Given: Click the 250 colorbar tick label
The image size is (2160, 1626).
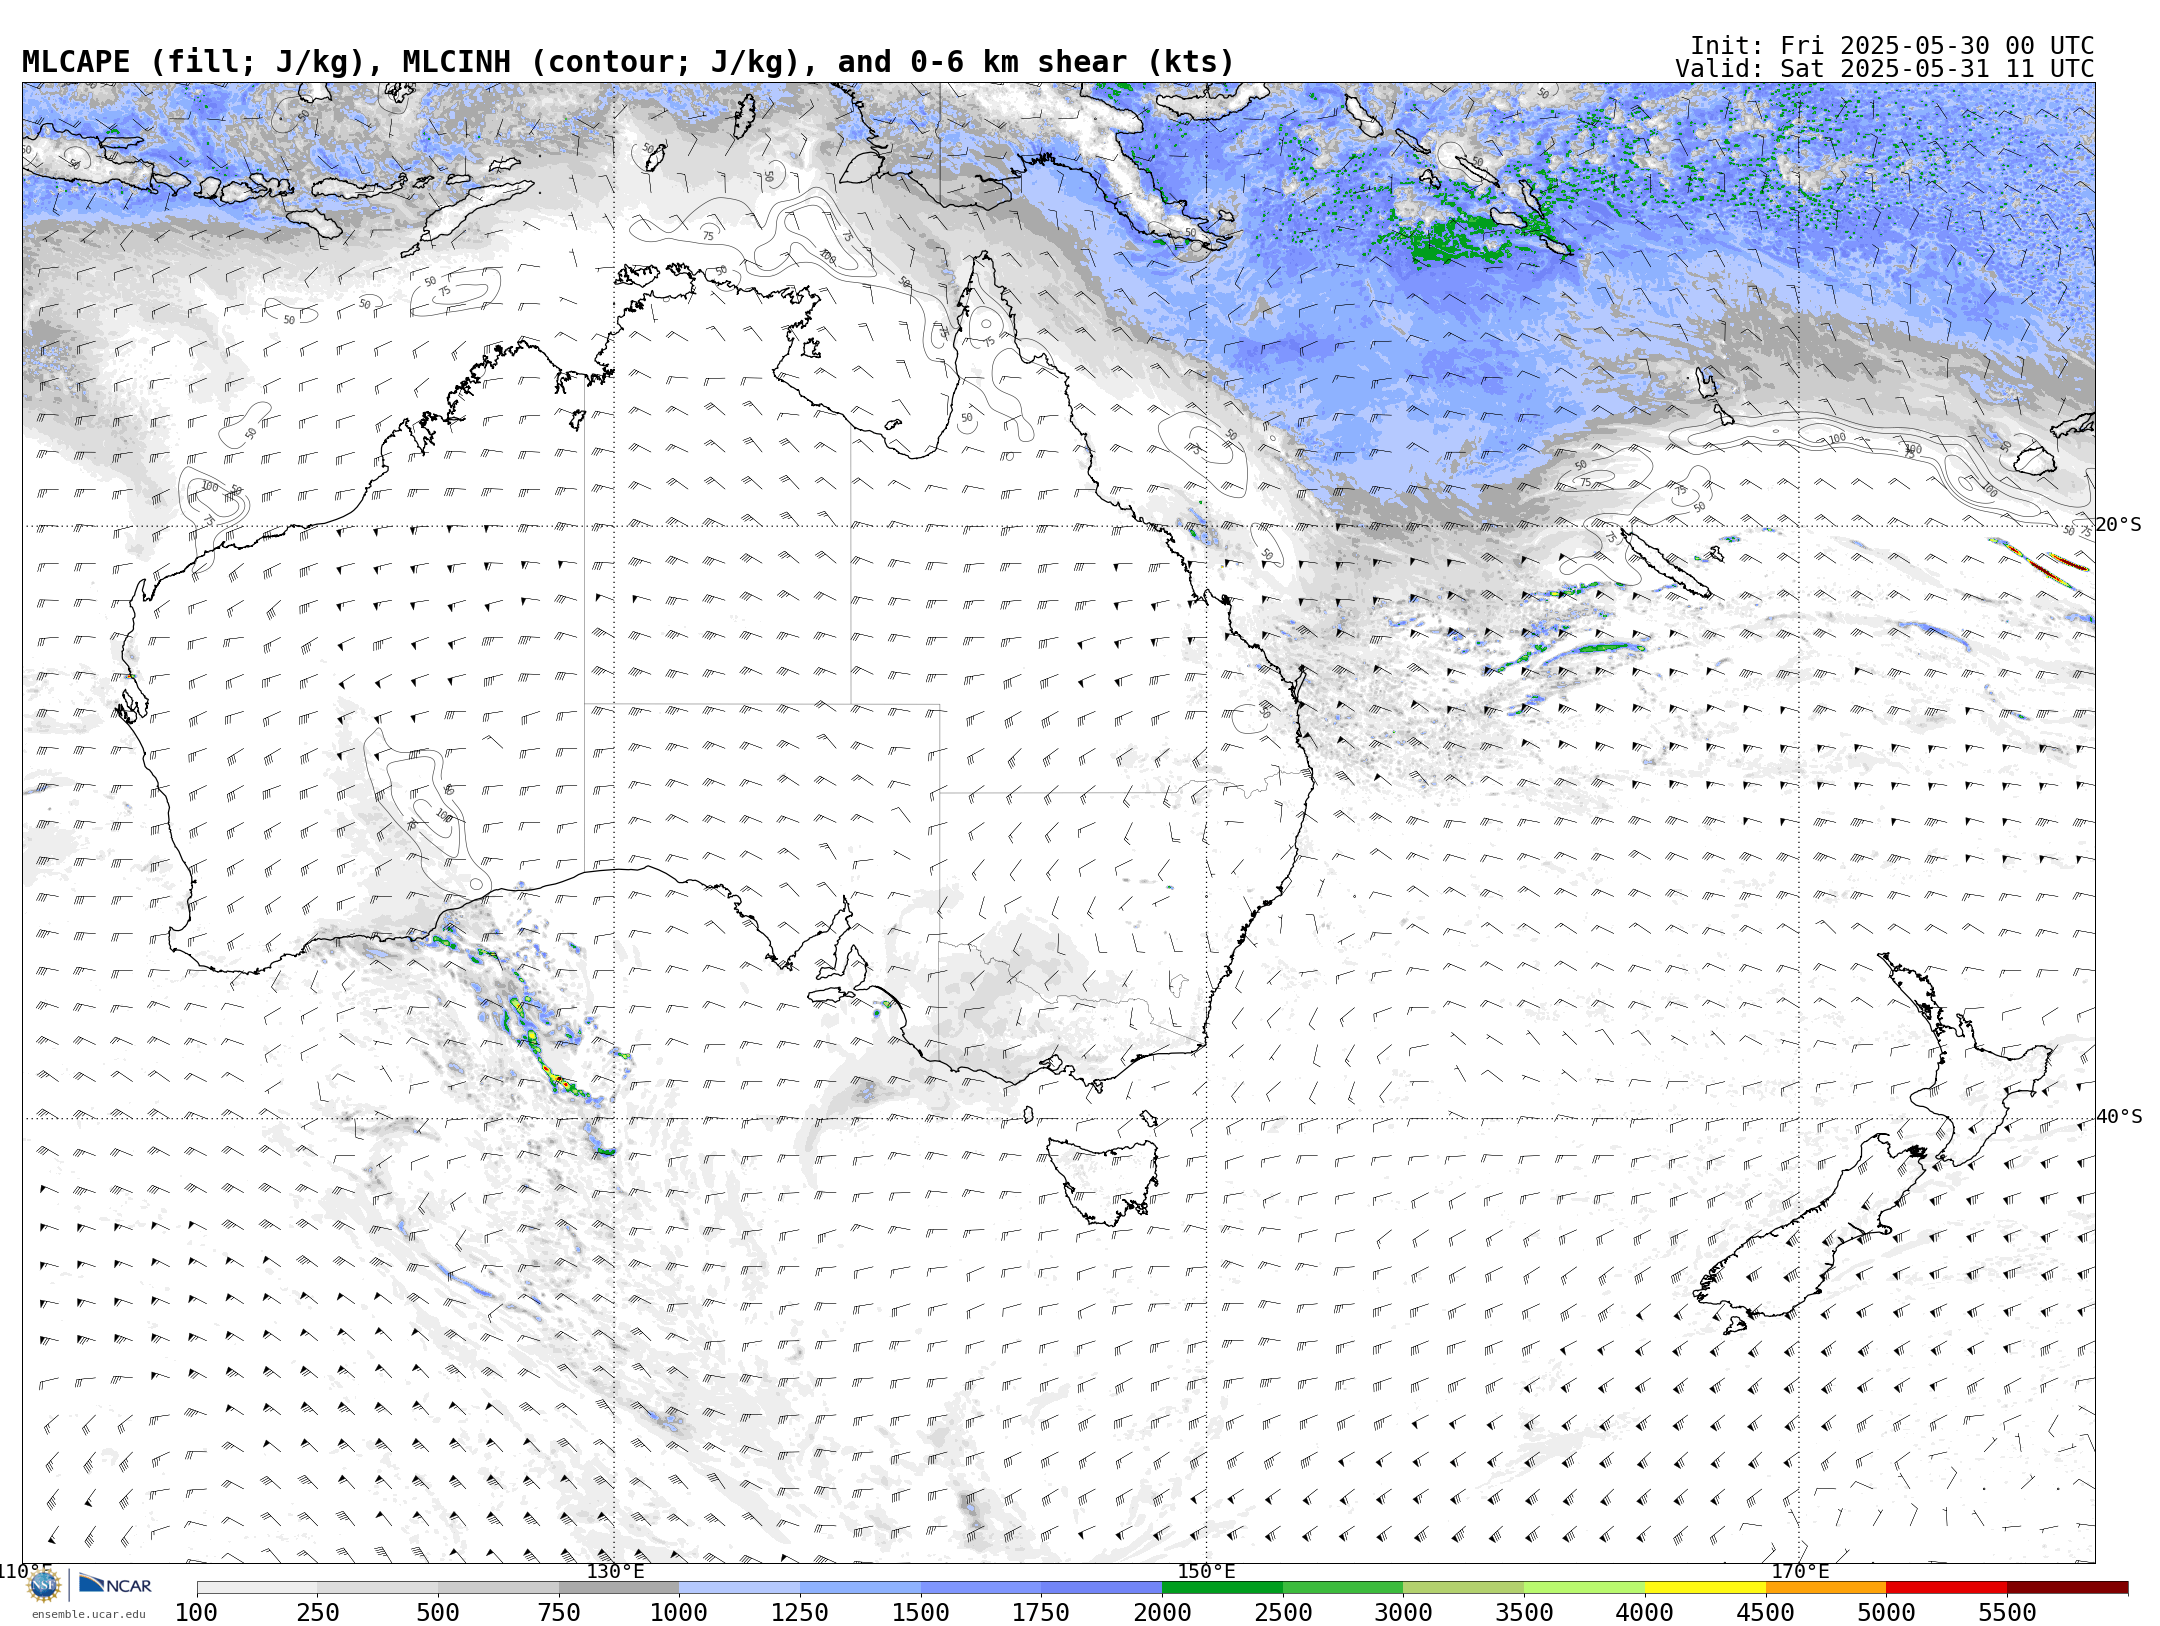Looking at the screenshot, I should click(x=318, y=1612).
